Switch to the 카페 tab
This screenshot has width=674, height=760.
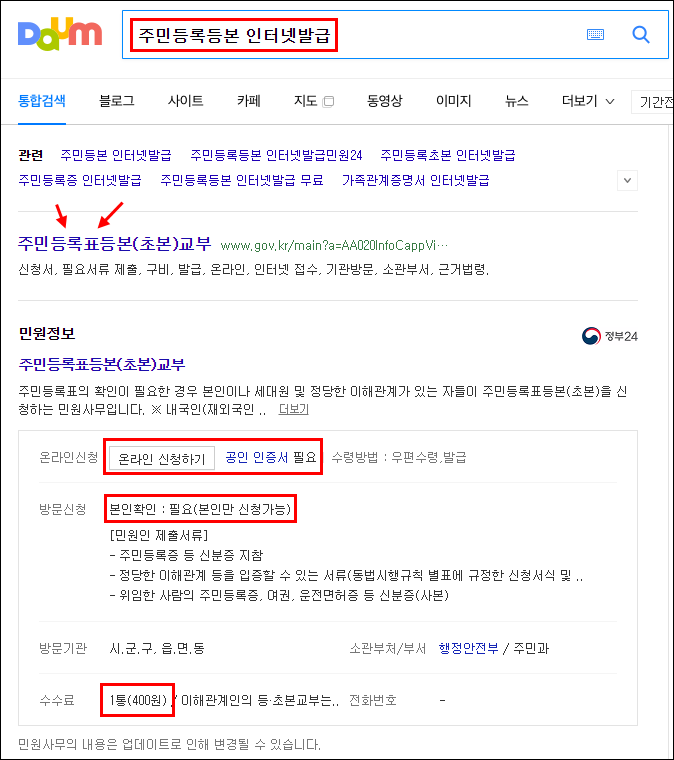pyautogui.click(x=249, y=101)
